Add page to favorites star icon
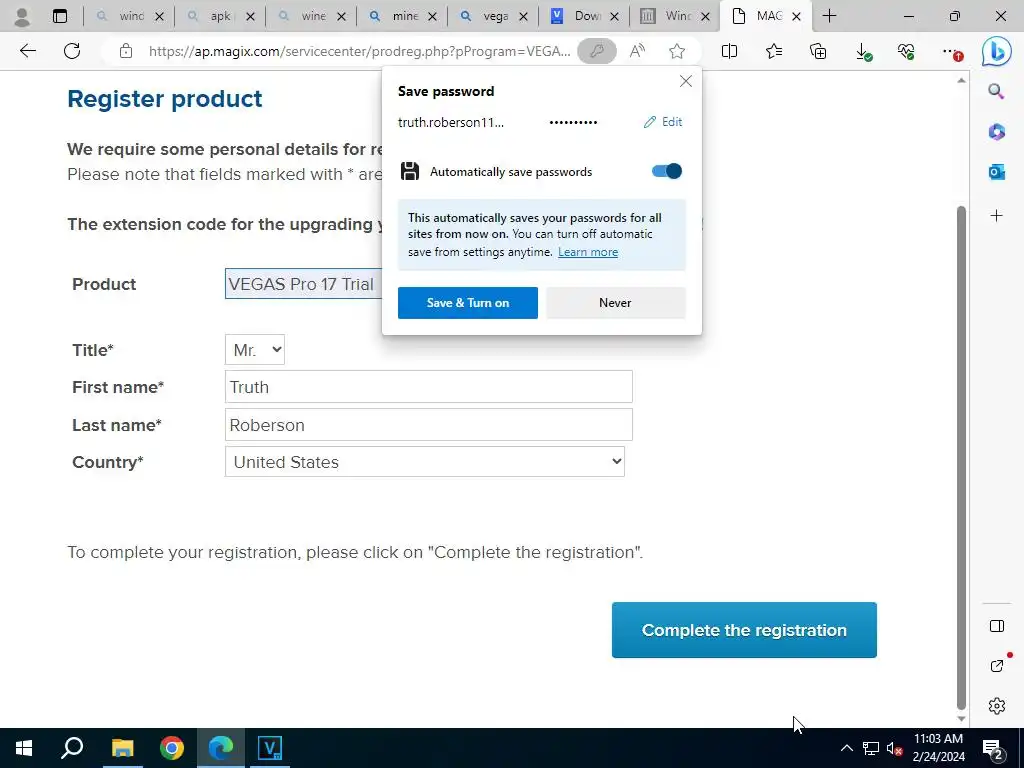 click(x=677, y=51)
